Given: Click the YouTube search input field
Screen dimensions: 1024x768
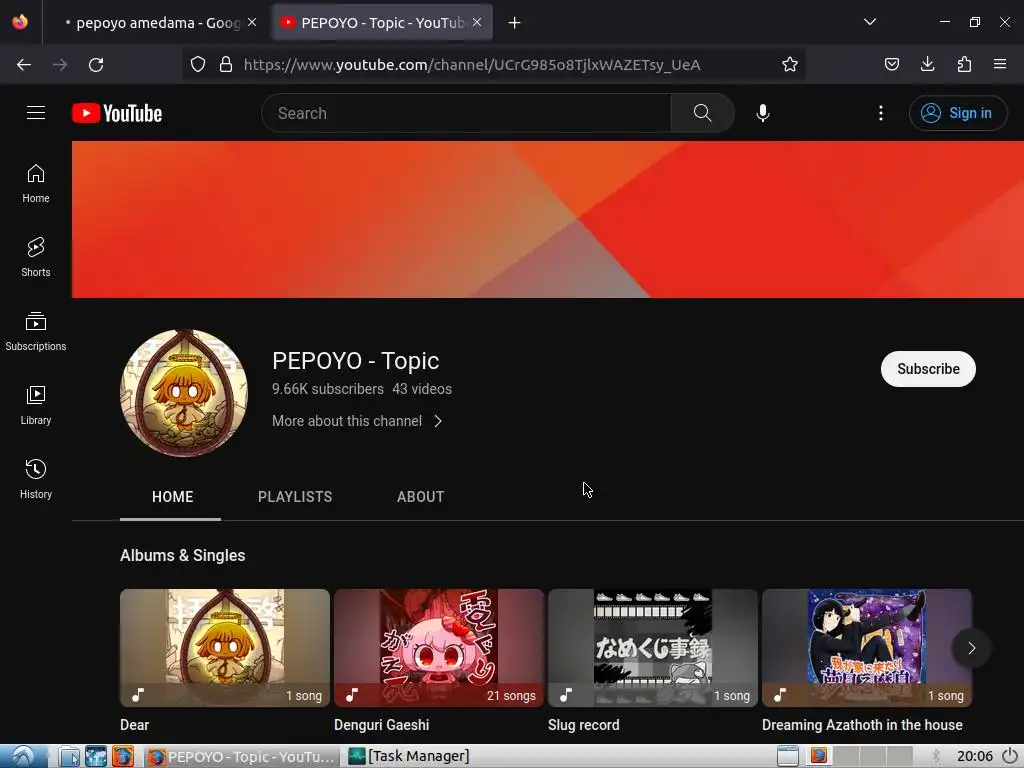Looking at the screenshot, I should coord(466,113).
